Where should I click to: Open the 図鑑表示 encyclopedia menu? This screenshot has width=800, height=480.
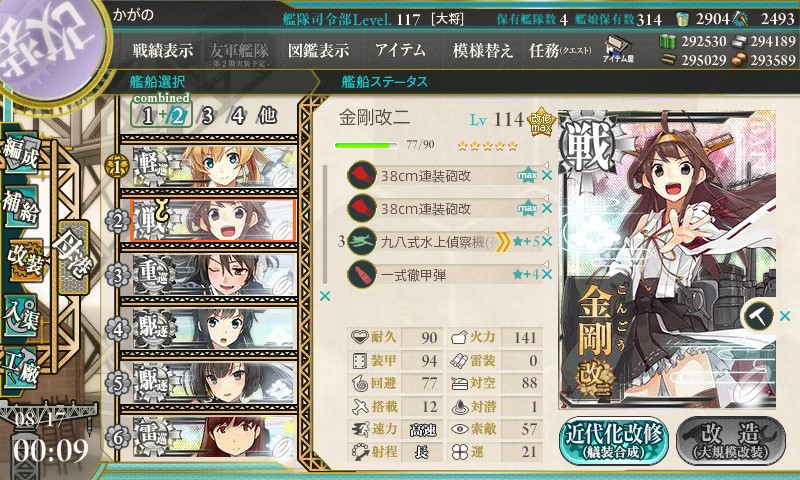tap(318, 50)
